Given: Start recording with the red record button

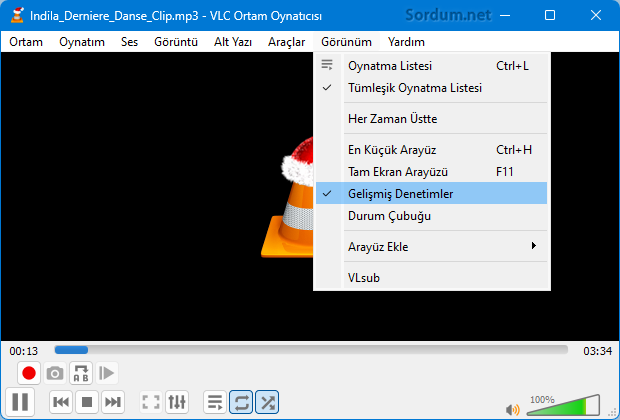Looking at the screenshot, I should click(28, 373).
